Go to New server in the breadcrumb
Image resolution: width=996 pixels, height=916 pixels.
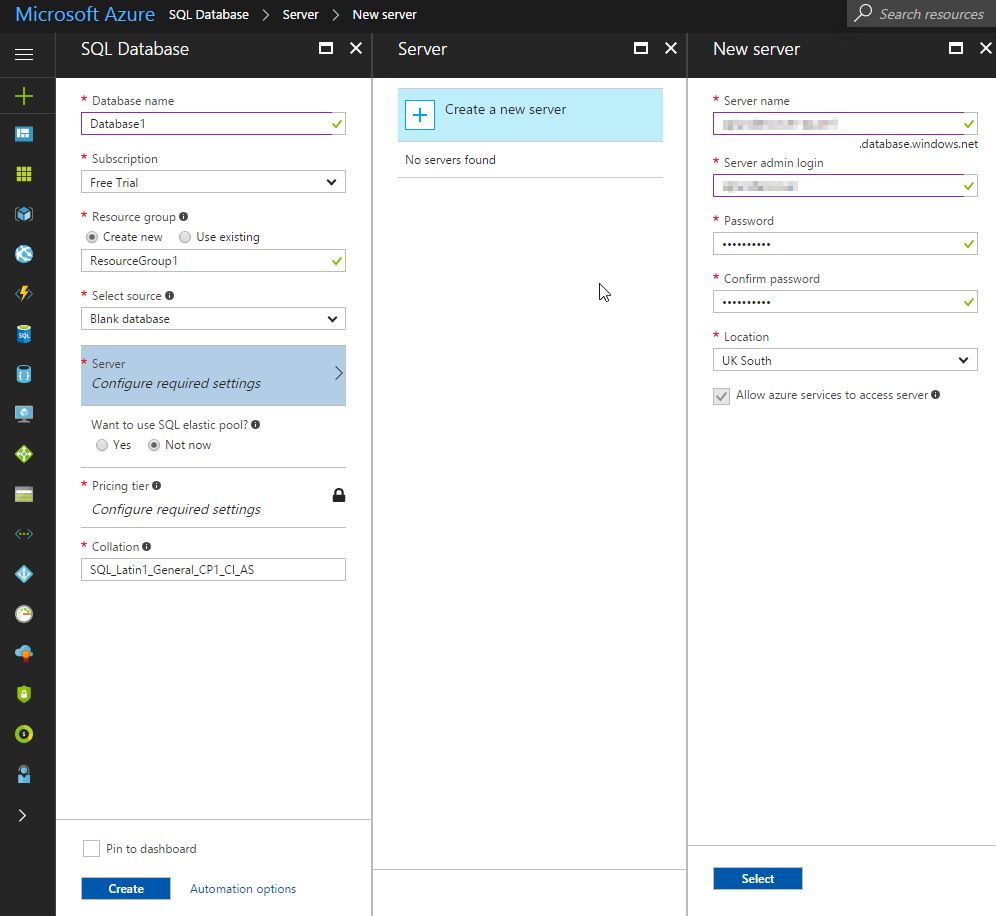click(x=384, y=14)
